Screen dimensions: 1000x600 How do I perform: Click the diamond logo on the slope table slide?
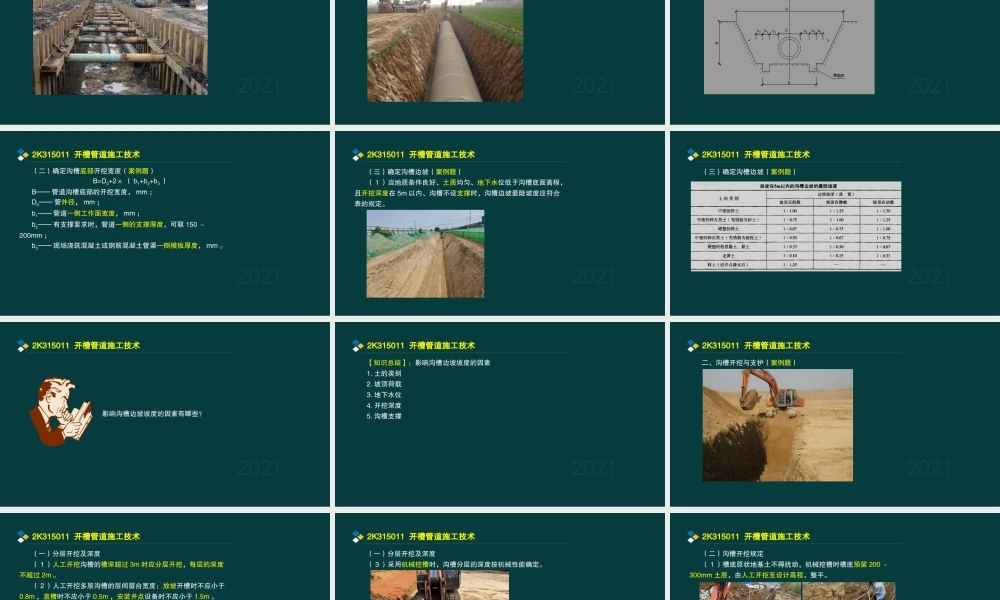(693, 155)
